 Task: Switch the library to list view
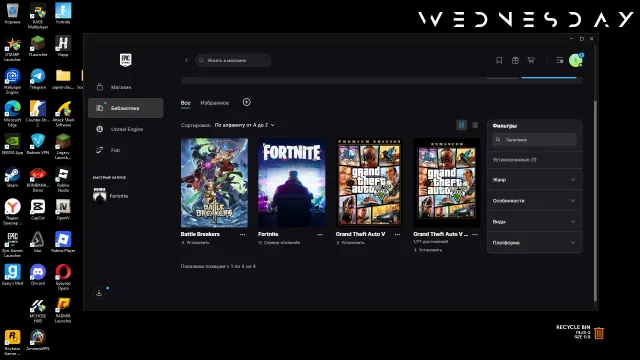475,125
